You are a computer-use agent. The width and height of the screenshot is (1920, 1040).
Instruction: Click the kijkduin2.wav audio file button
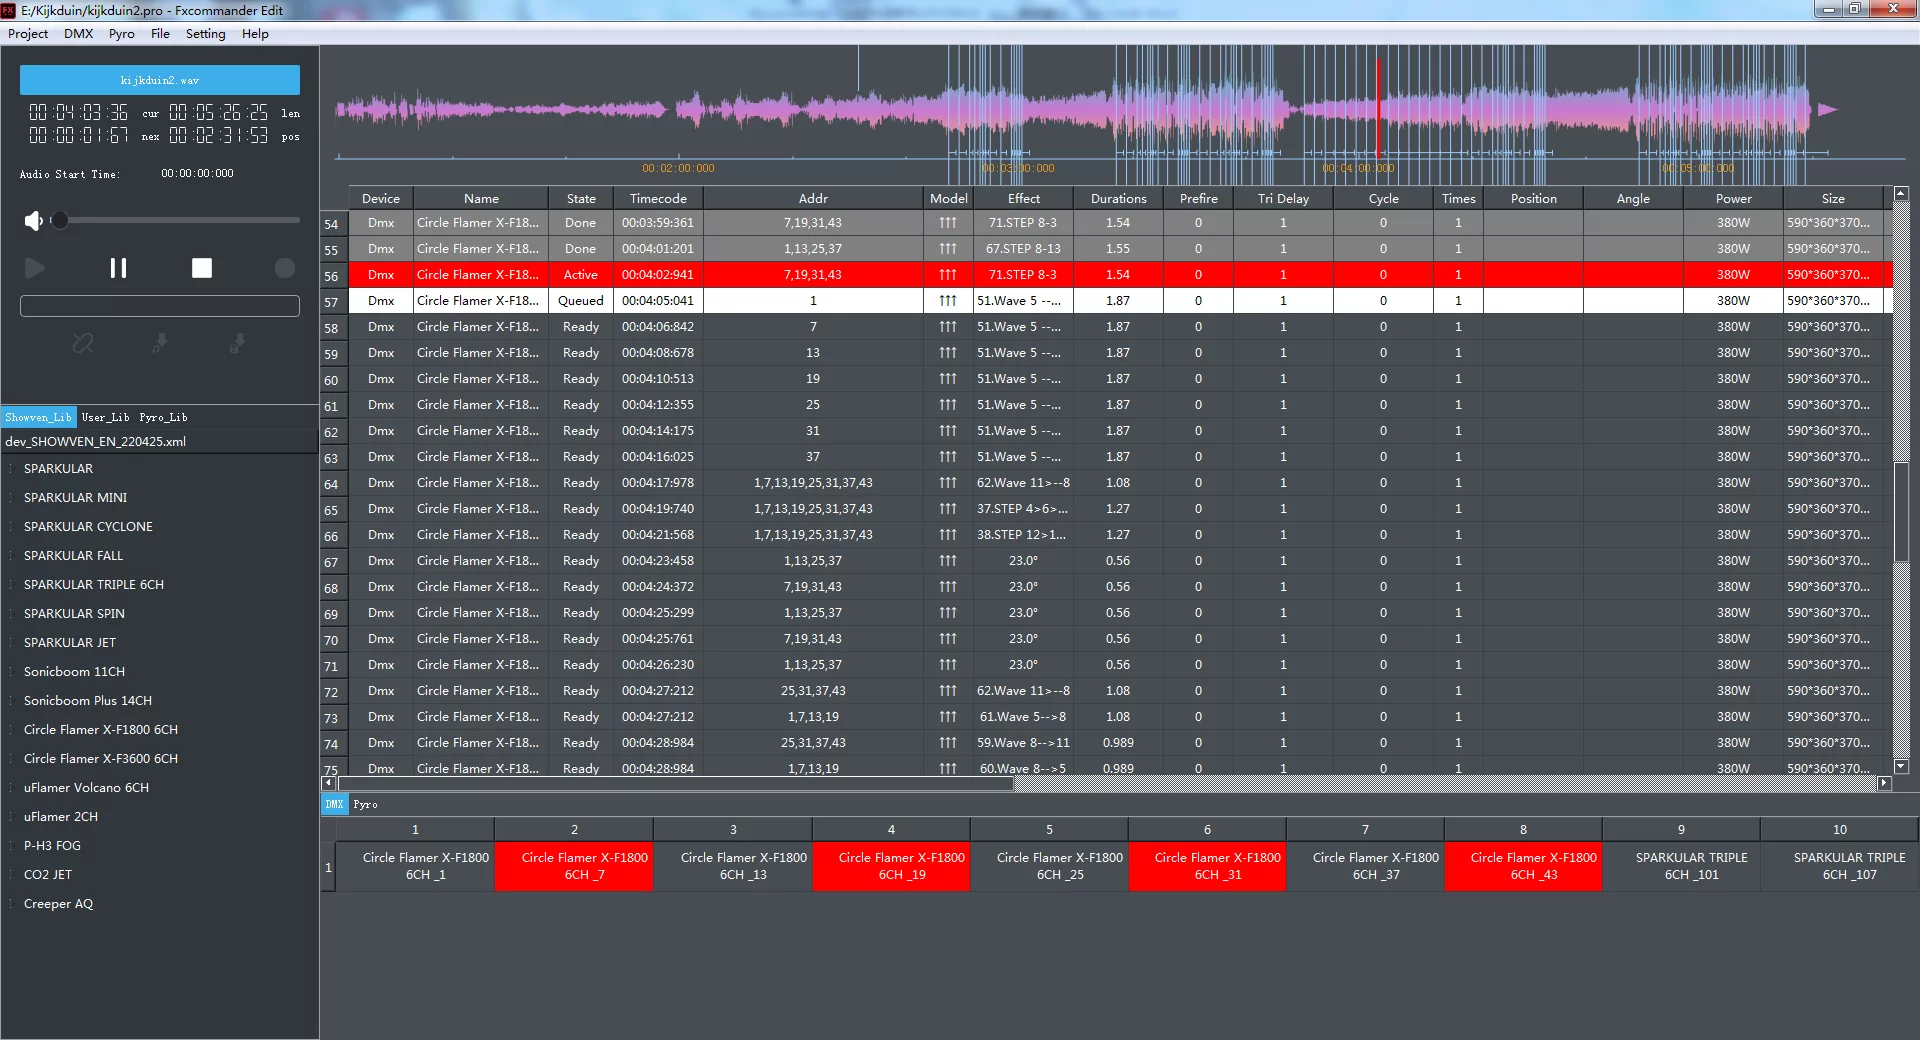point(160,80)
